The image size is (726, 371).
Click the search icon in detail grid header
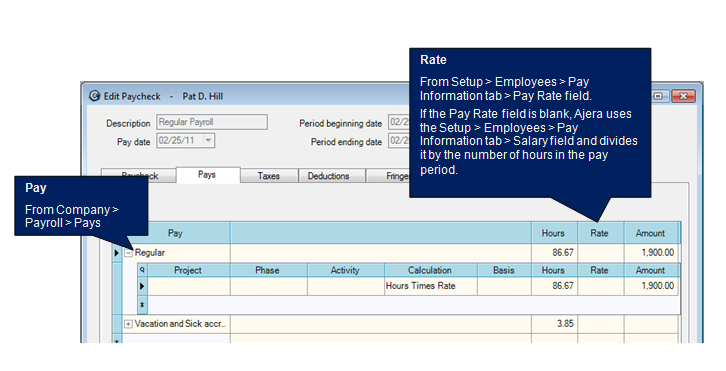[142, 270]
